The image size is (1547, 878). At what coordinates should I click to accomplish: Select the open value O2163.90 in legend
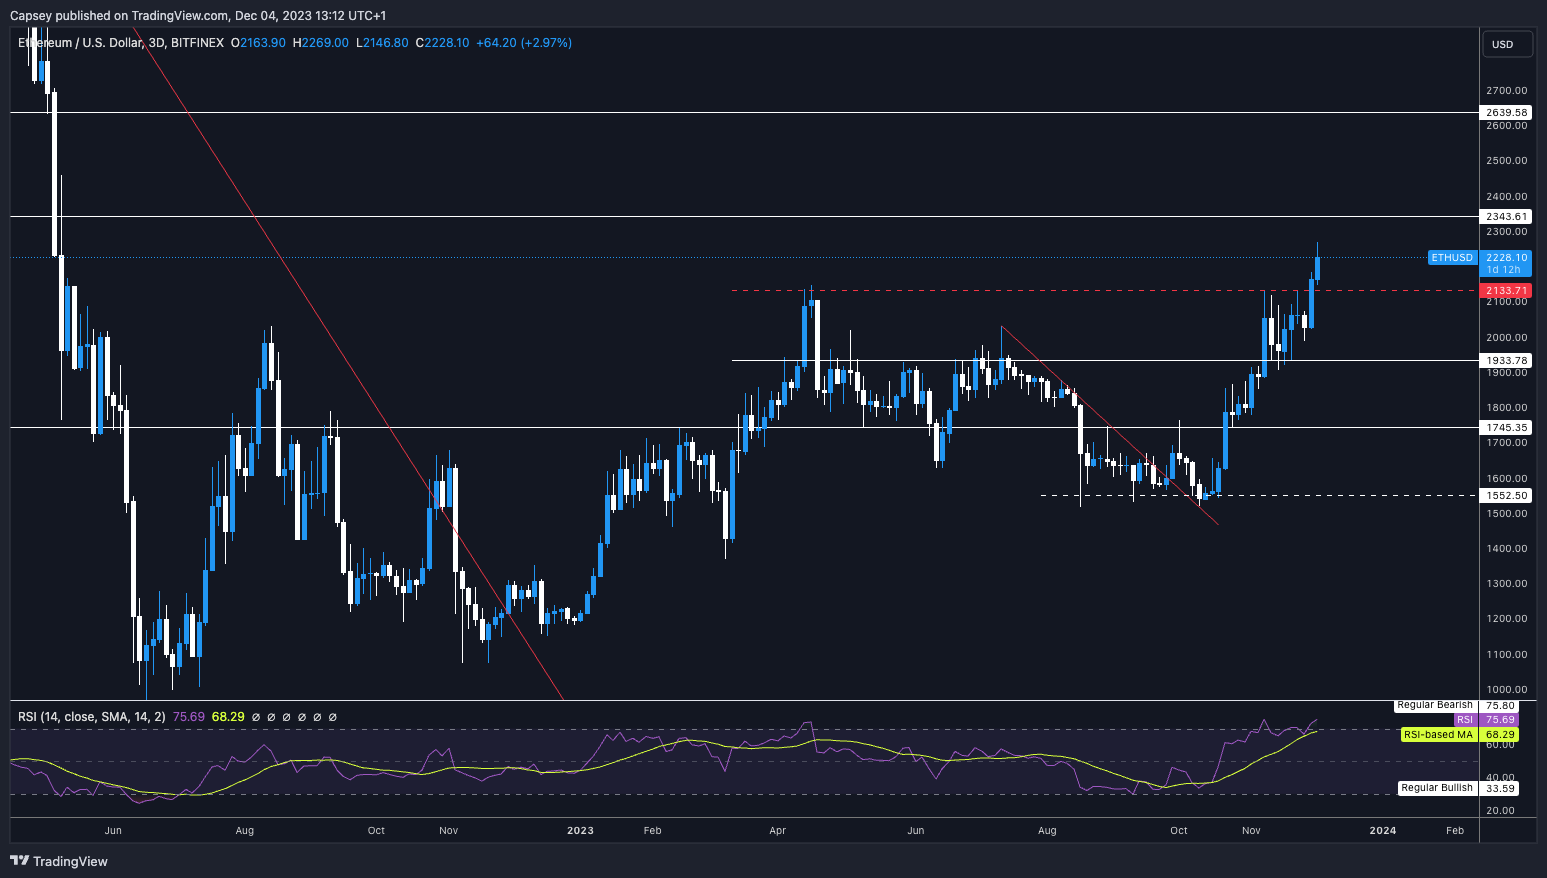coord(258,43)
